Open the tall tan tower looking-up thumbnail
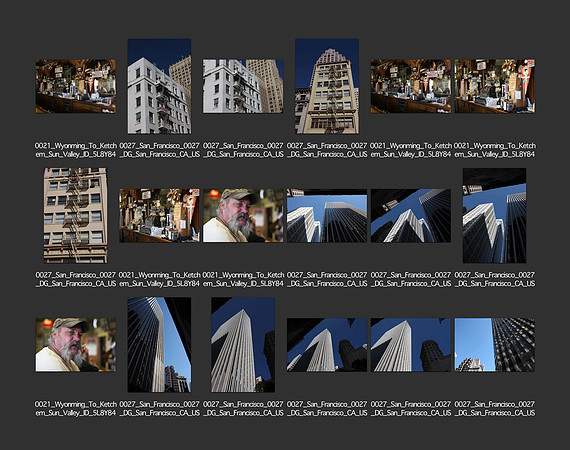Screen dimensions: 570x450 point(327,86)
